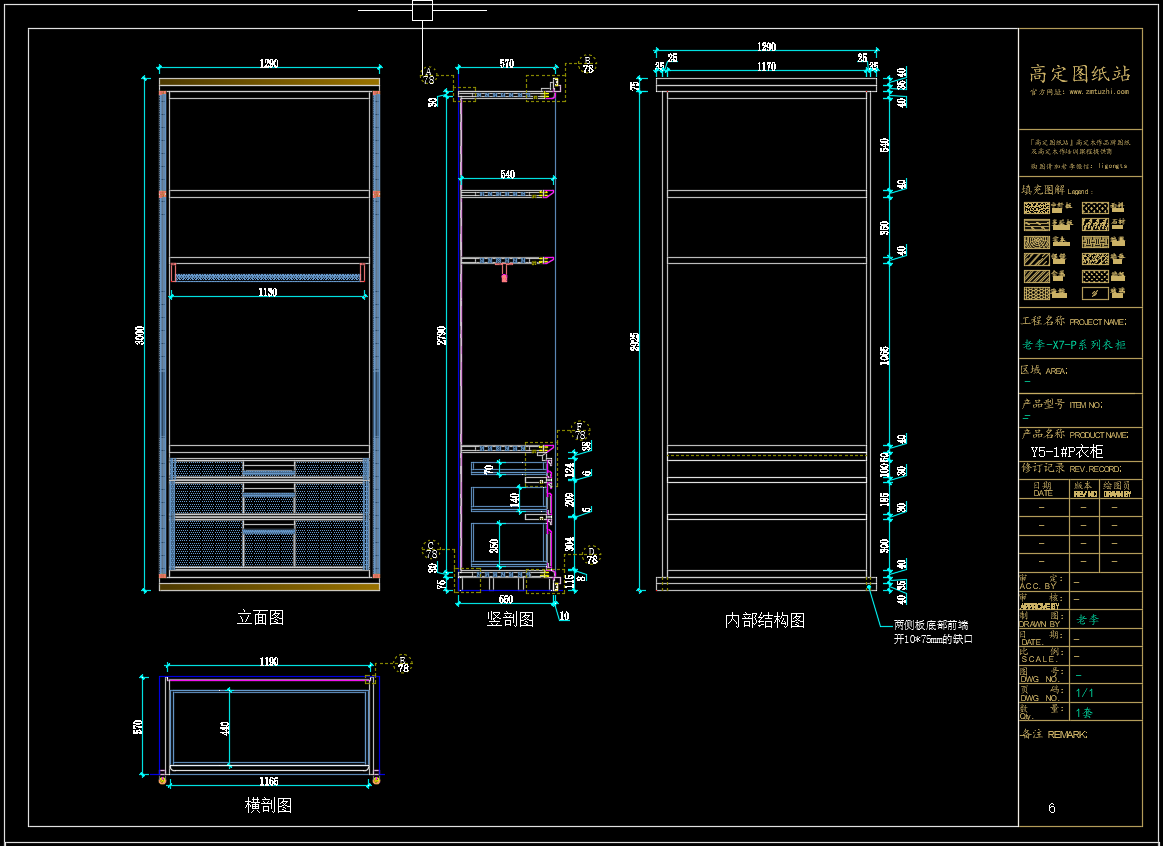Select the 124 dimension in the vertical section
Viewport: 1163px width, 846px height.
[570, 470]
